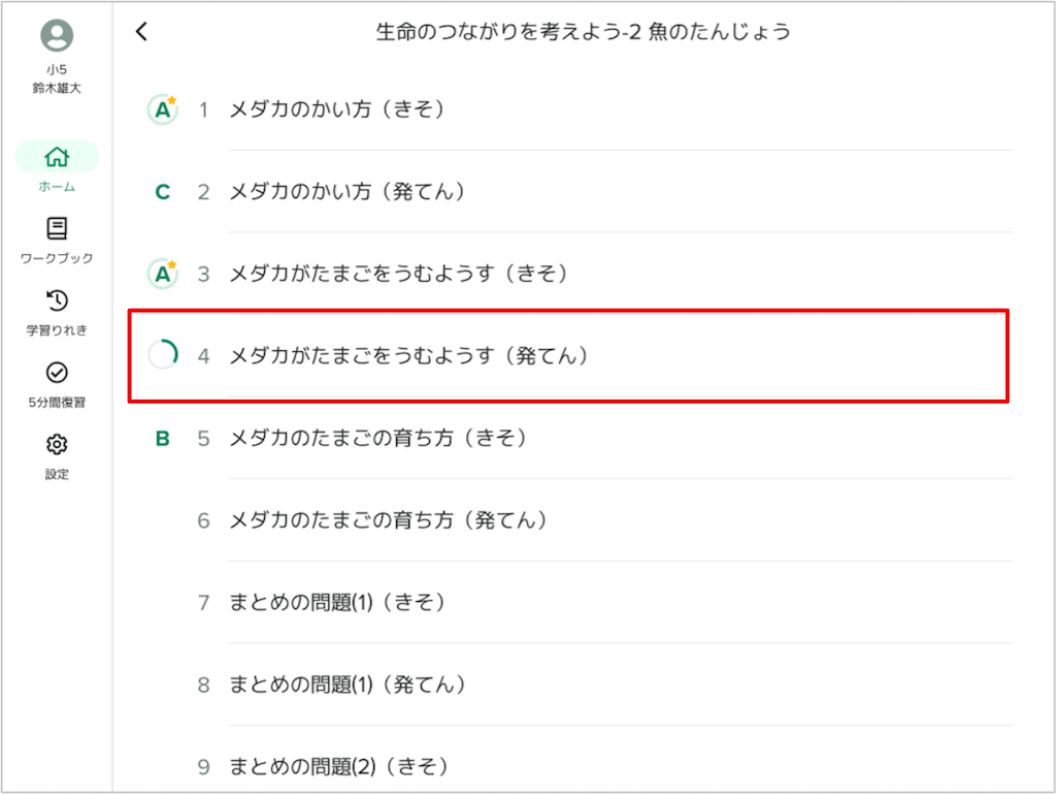1056x794 pixels.
Task: Open lesson 1 メダカのかい方（きそ）
Action: [x=336, y=109]
